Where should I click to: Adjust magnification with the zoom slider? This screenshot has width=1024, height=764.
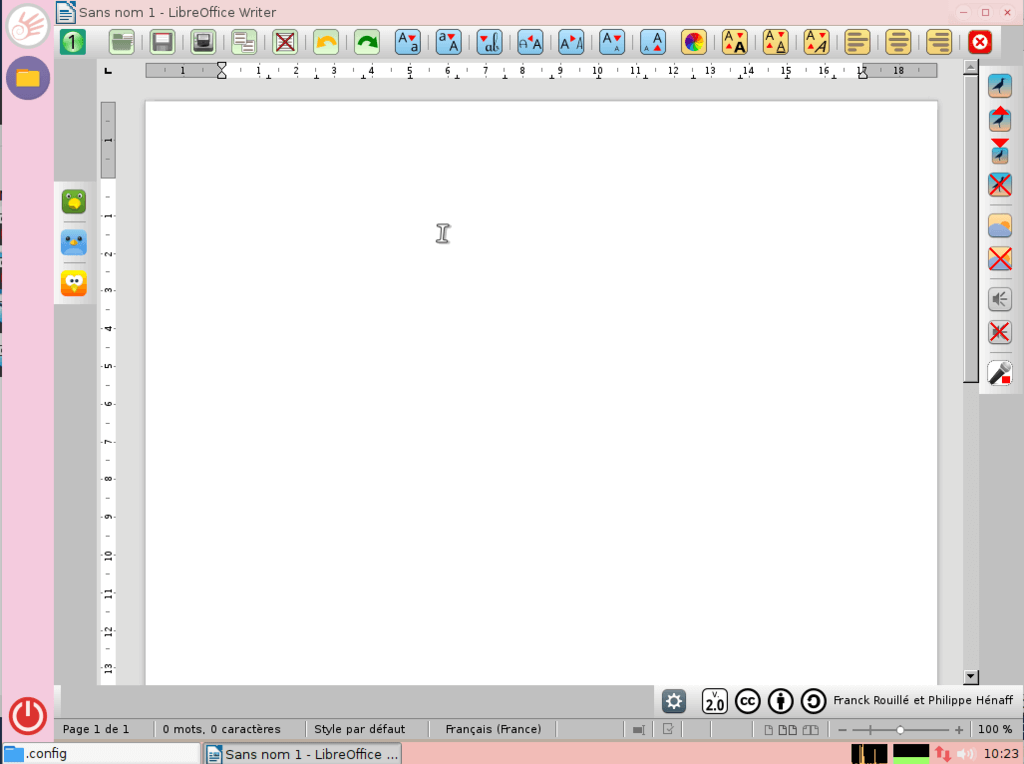pyautogui.click(x=898, y=729)
